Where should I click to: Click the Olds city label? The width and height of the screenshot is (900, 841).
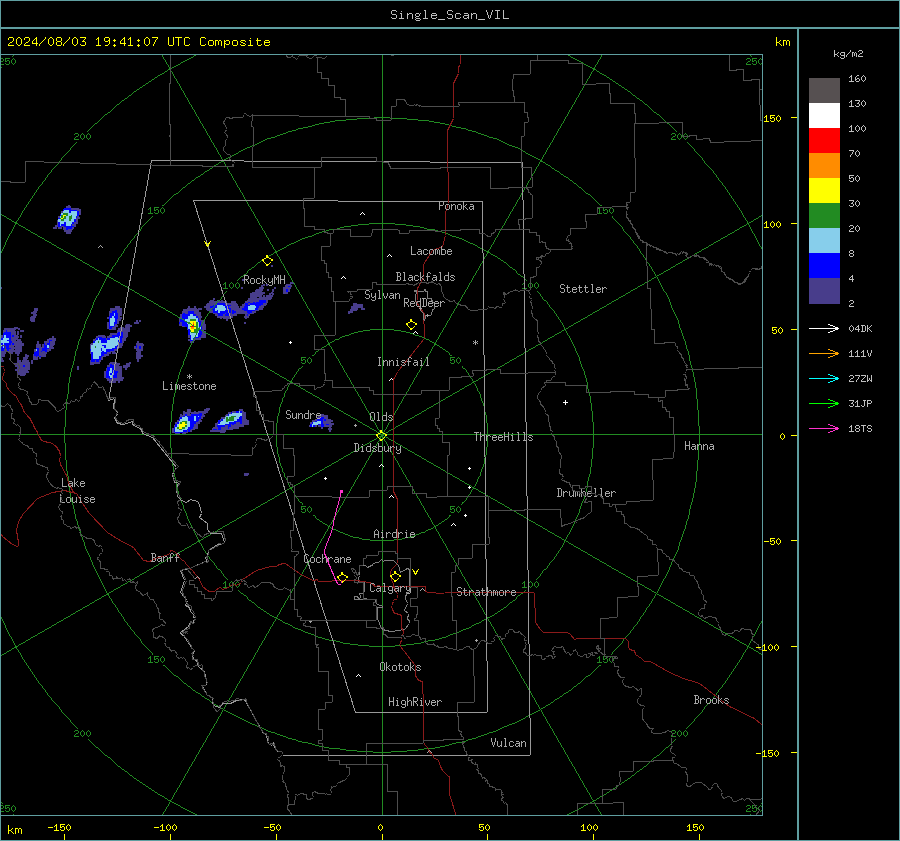click(x=381, y=417)
